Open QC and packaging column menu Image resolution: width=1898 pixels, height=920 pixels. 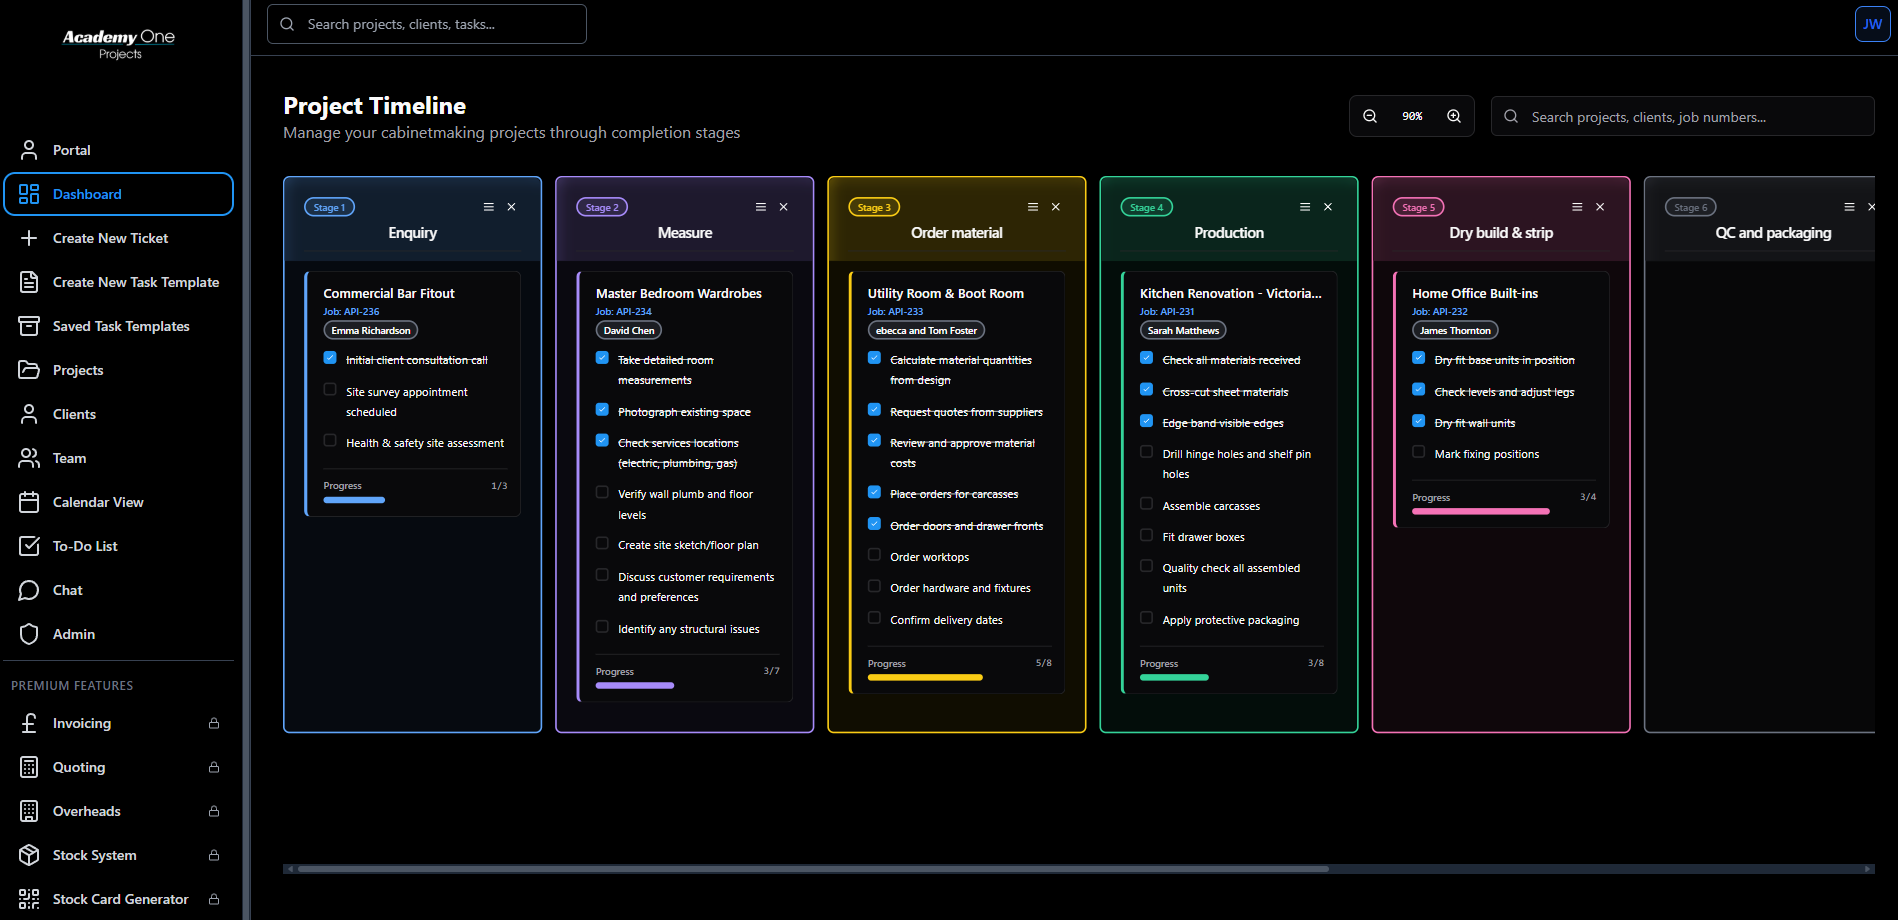(1849, 207)
